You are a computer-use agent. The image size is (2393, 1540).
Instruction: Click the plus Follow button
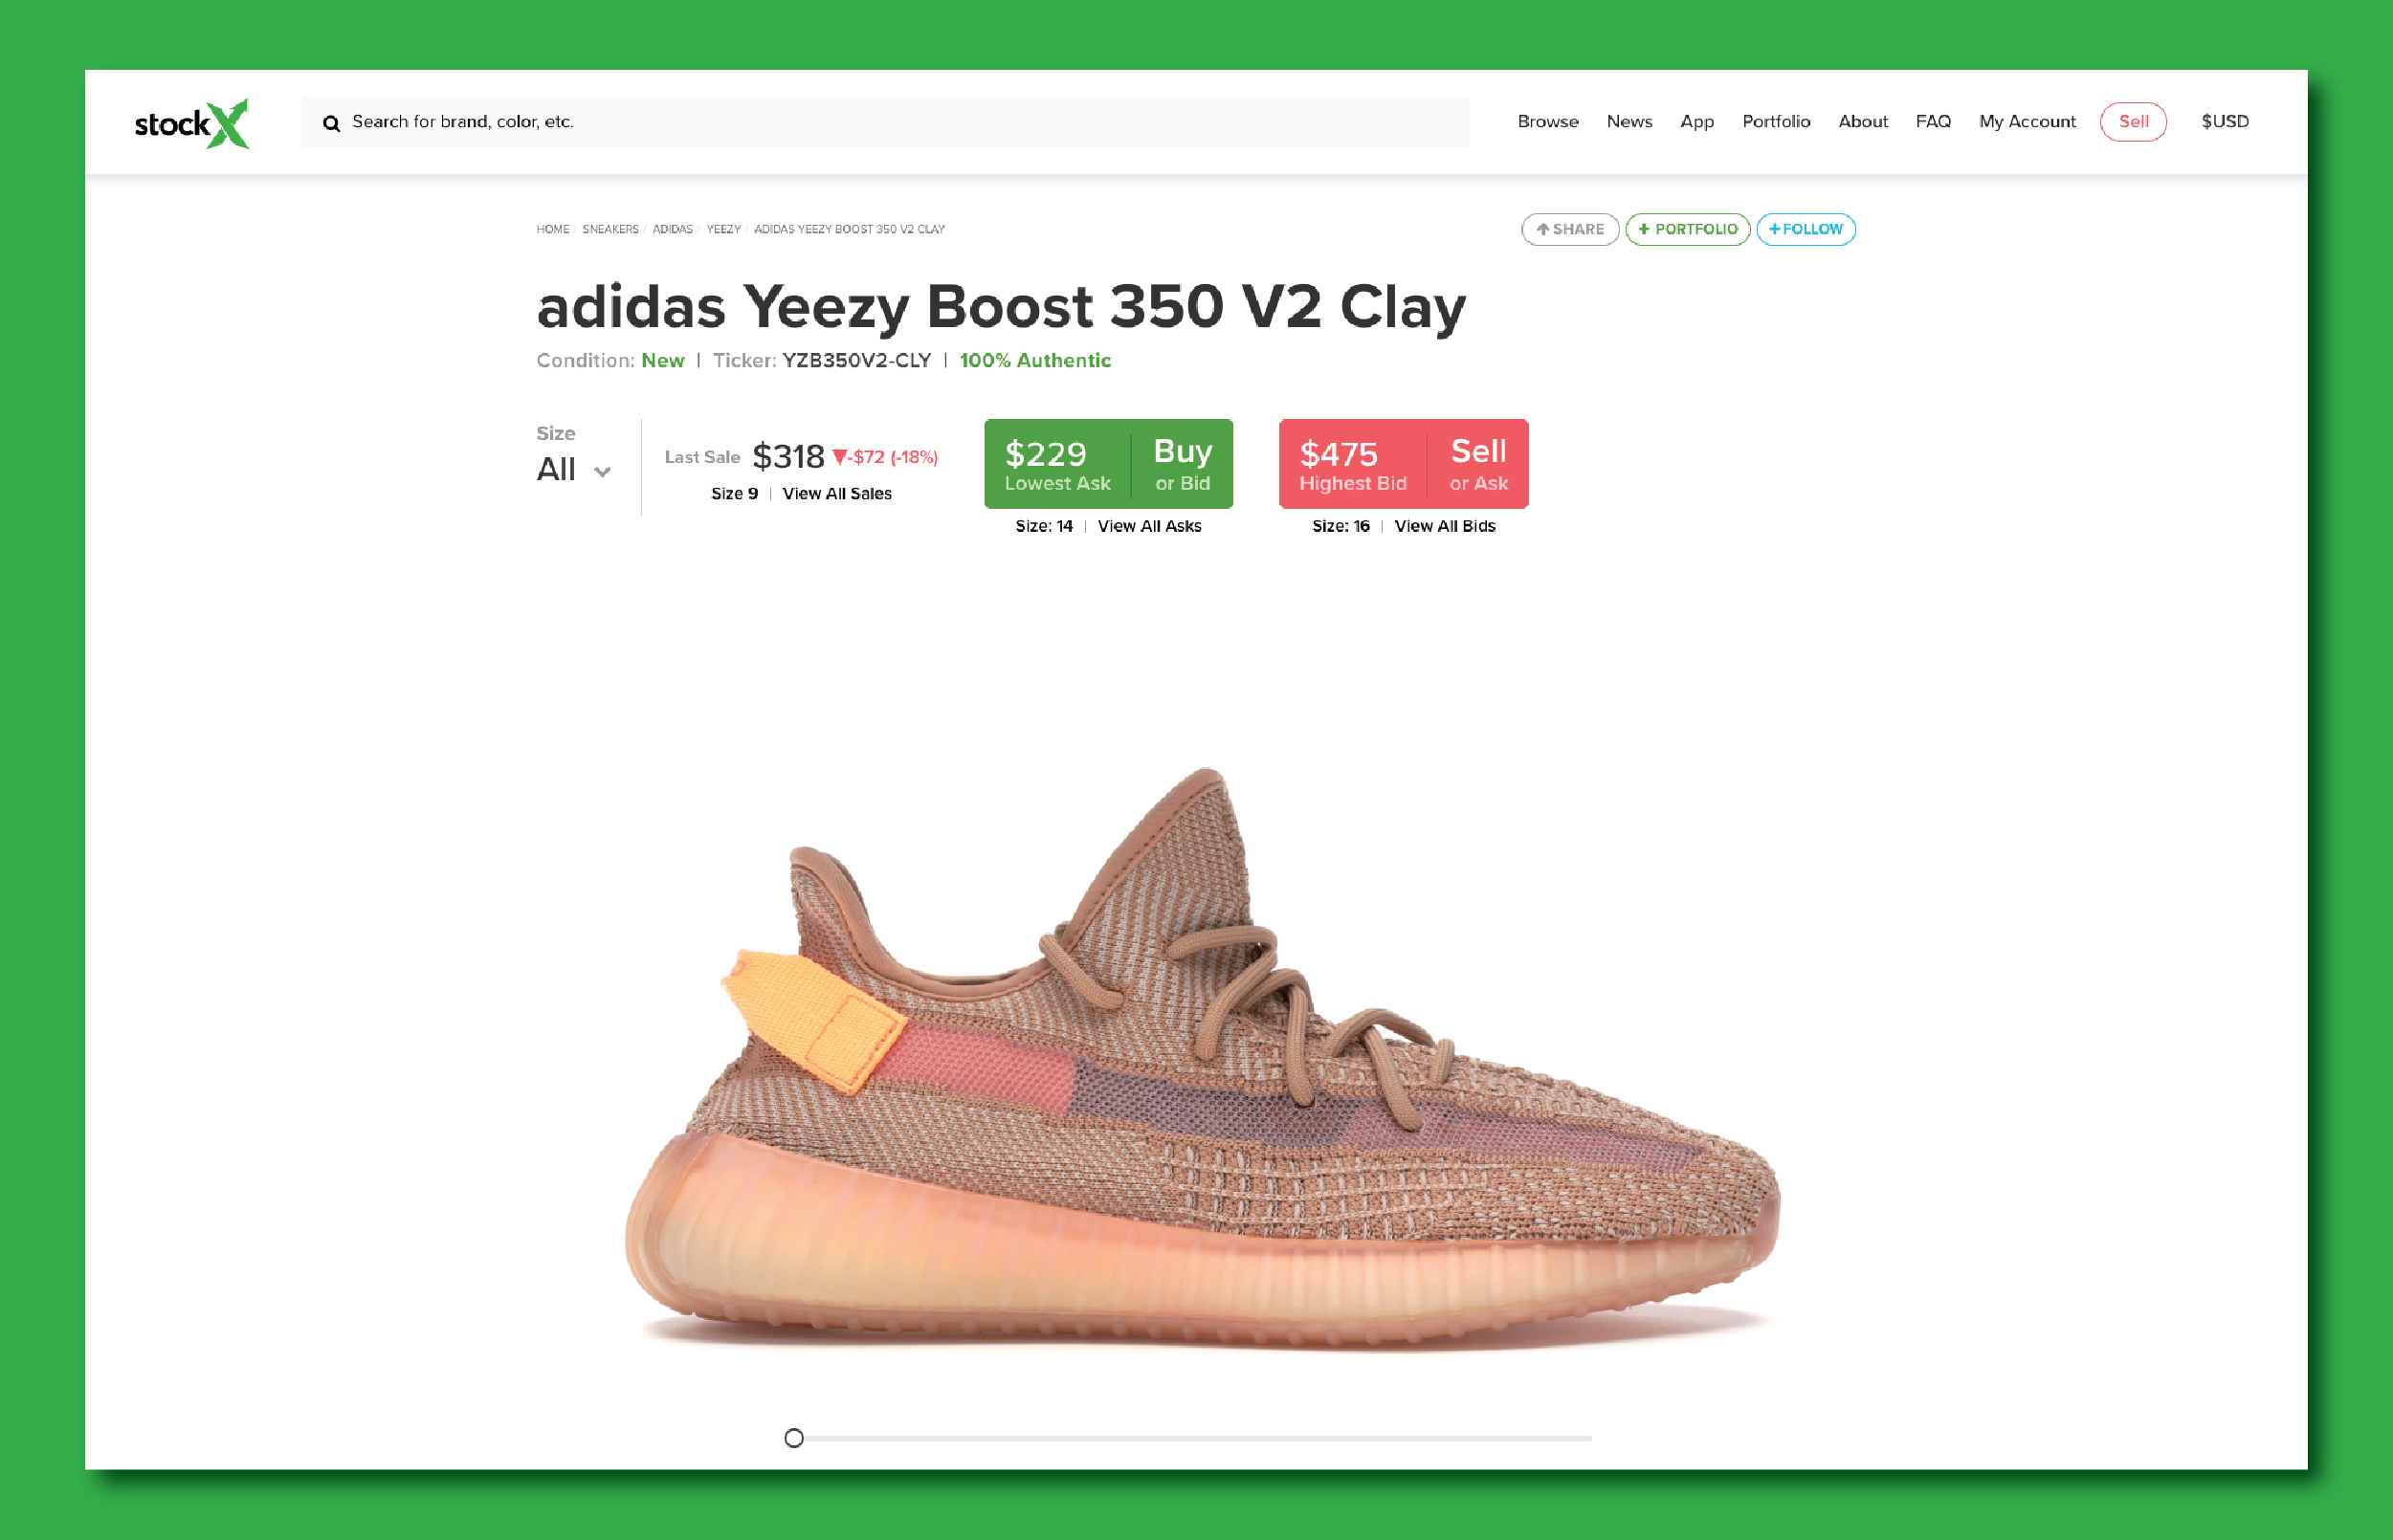[x=1805, y=229]
